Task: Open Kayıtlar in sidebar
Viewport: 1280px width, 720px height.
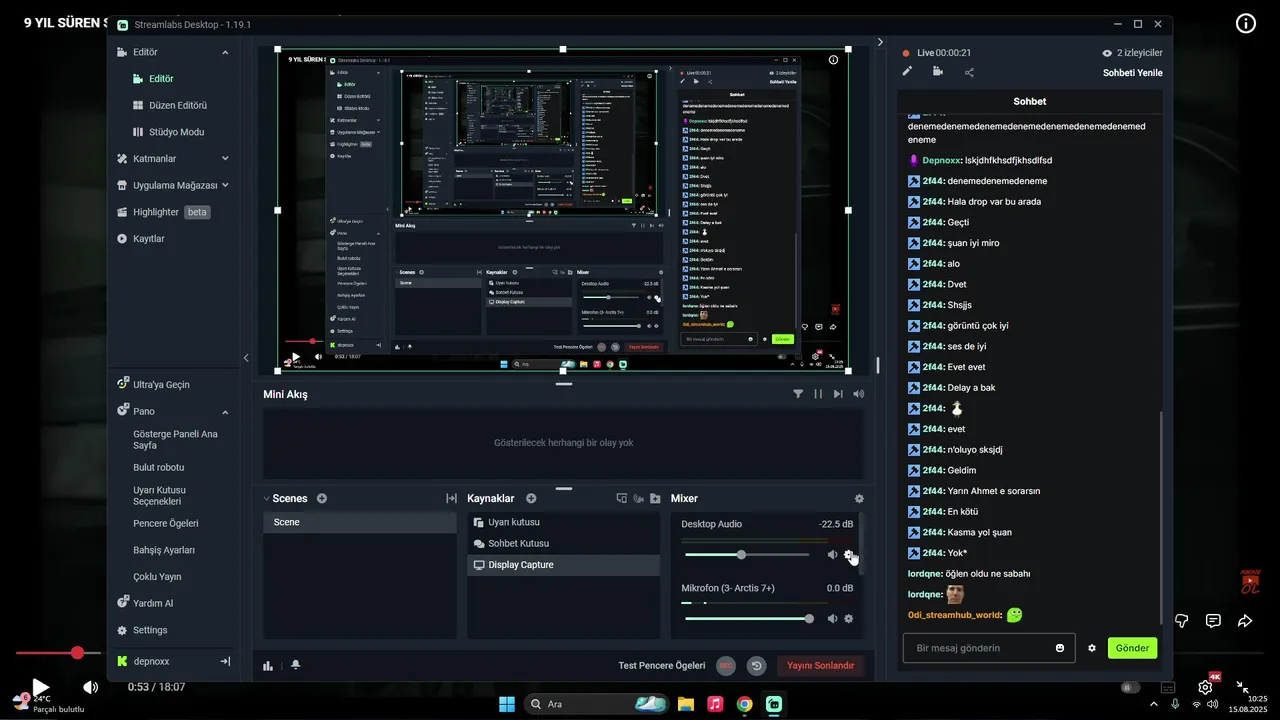Action: pos(148,238)
